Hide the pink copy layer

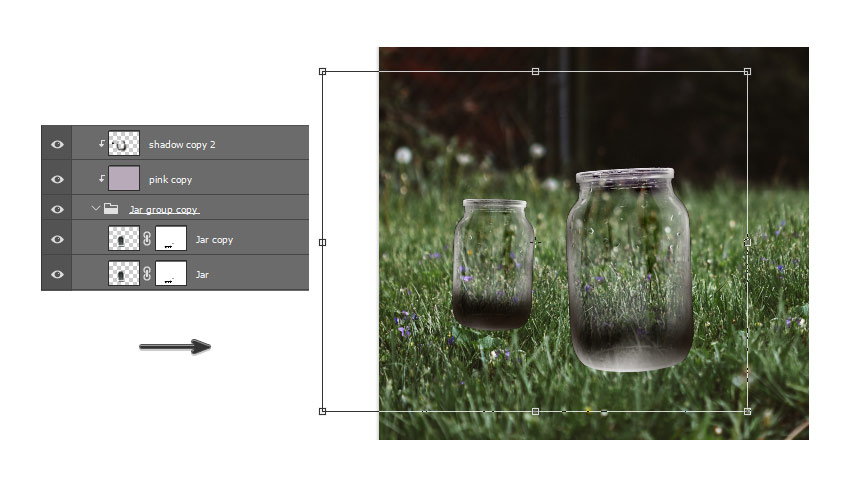[57, 179]
